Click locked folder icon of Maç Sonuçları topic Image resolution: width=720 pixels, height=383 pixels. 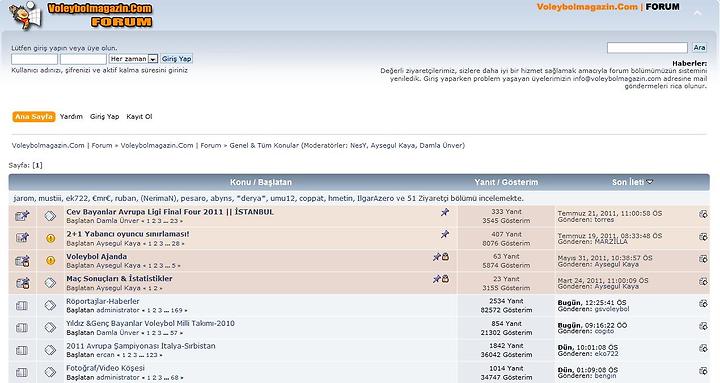pyautogui.click(x=22, y=283)
